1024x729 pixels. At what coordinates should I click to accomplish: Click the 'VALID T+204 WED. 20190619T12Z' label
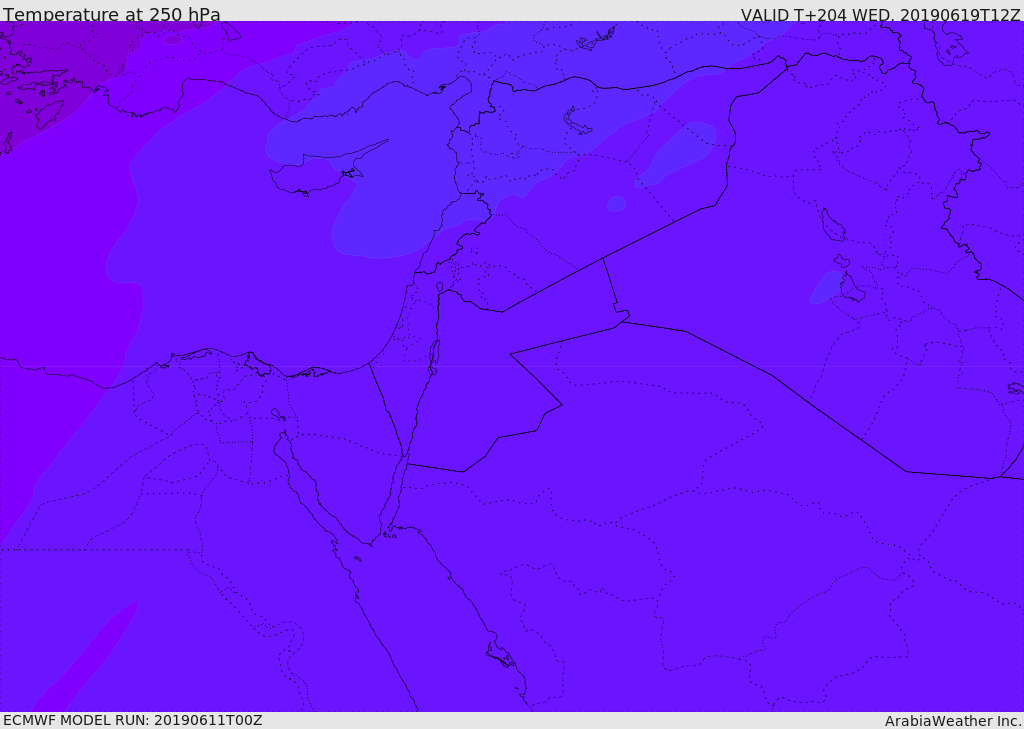tap(880, 14)
